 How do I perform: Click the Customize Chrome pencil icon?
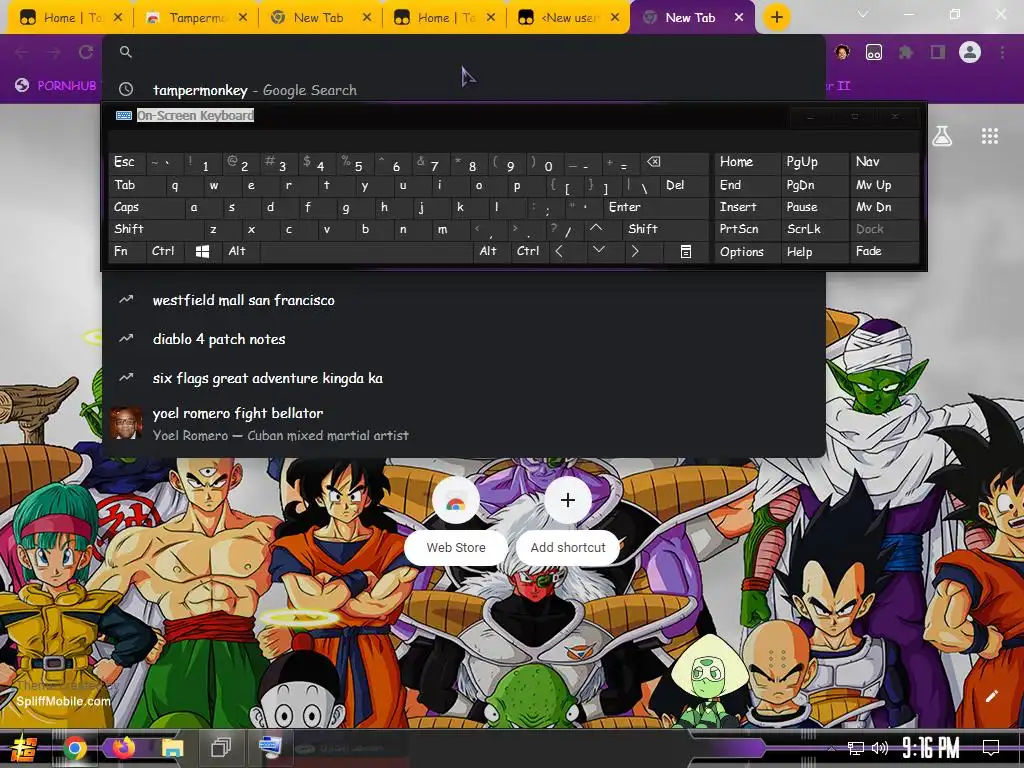point(991,696)
